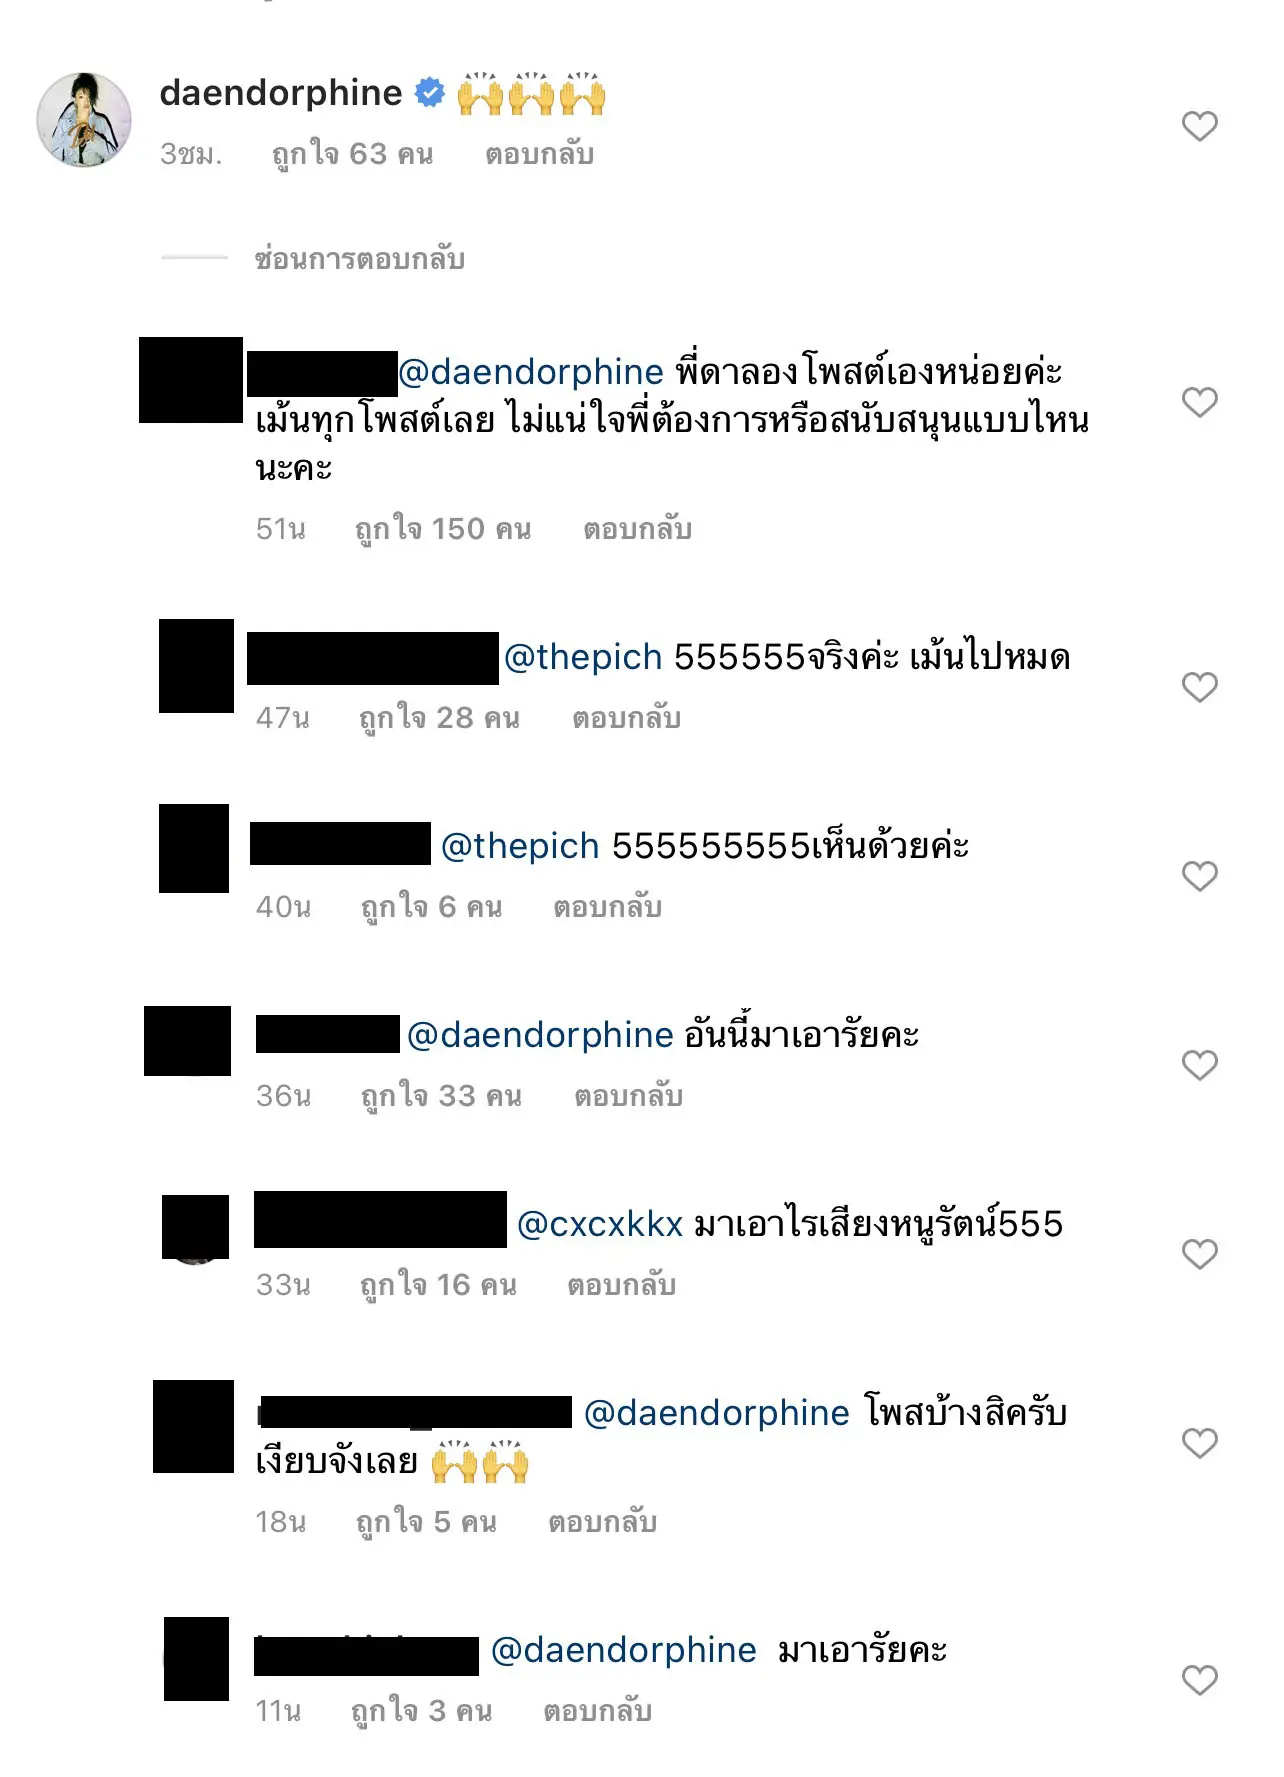View who liked: ถูกใจ 63 คน
1284x1777 pixels.
352,154
